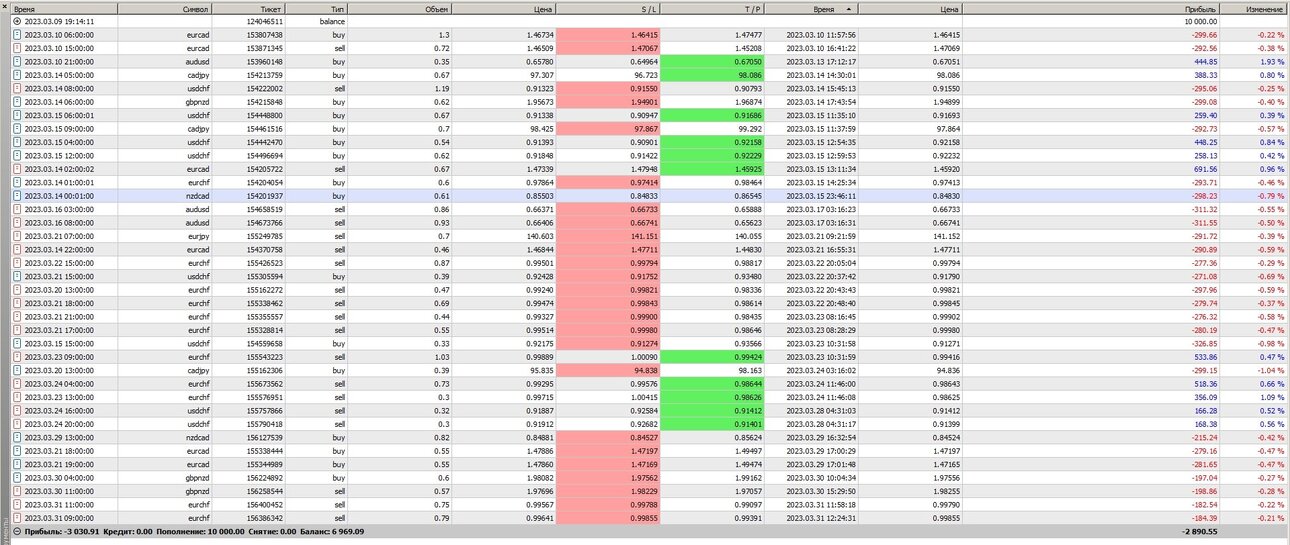Collapse the summary row via its minus icon
The width and height of the screenshot is (1290, 545).
click(x=17, y=532)
